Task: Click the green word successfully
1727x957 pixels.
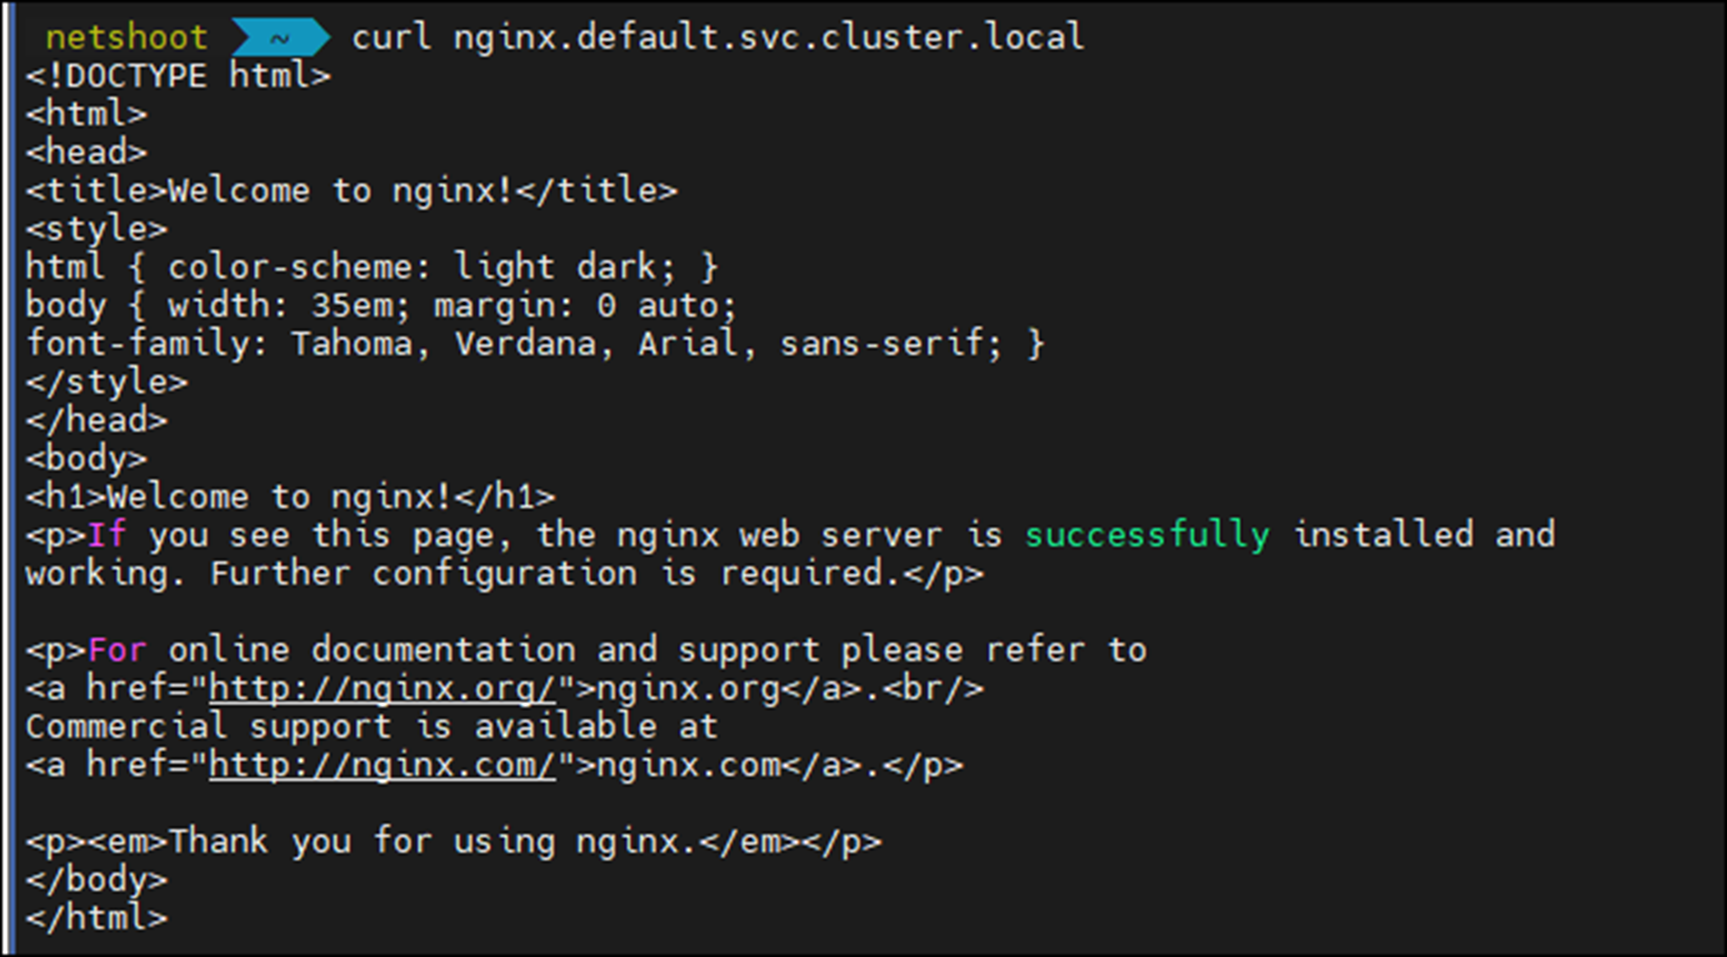Action: [x=1147, y=535]
